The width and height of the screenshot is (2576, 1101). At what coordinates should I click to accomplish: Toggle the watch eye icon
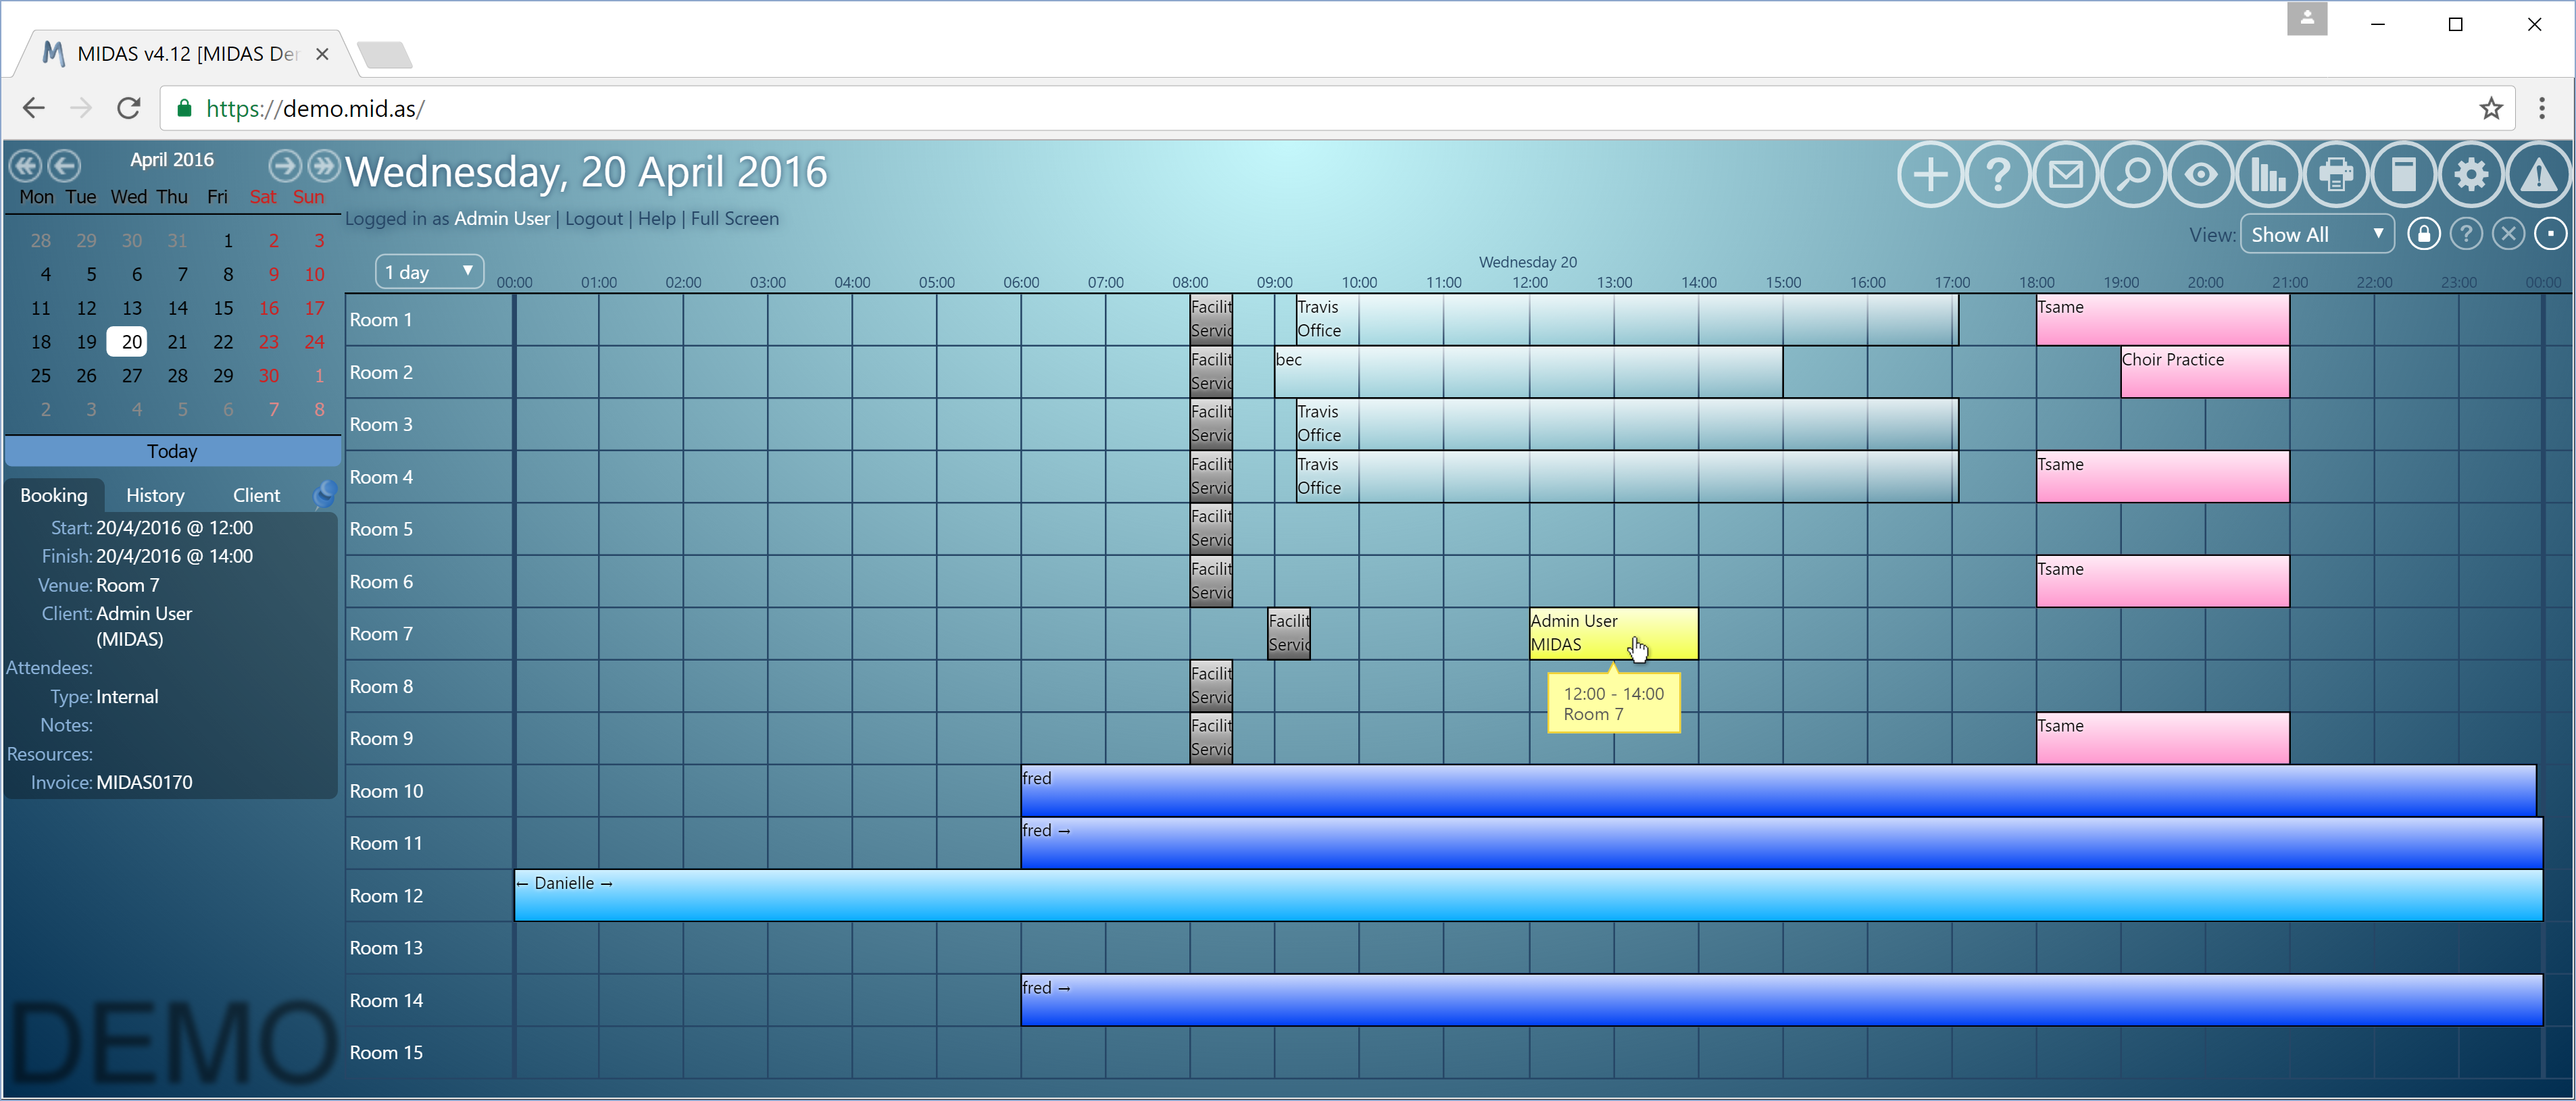point(2200,175)
